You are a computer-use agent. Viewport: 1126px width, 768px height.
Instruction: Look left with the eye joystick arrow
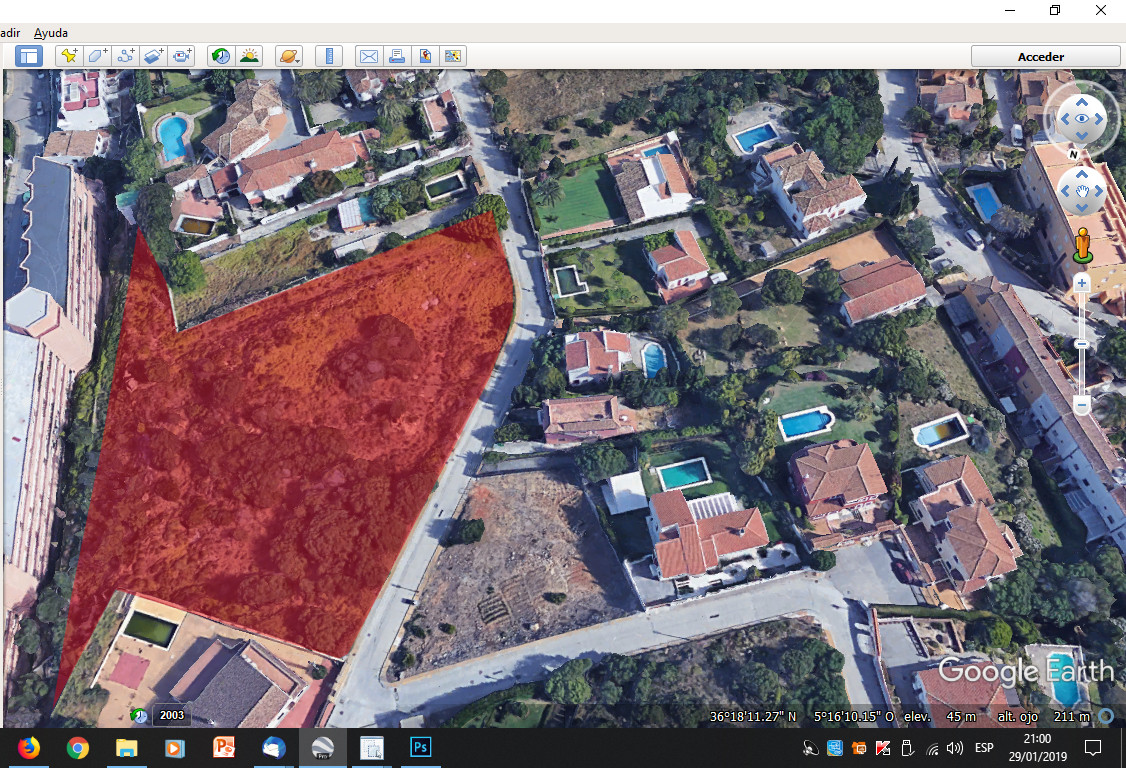coord(1065,119)
